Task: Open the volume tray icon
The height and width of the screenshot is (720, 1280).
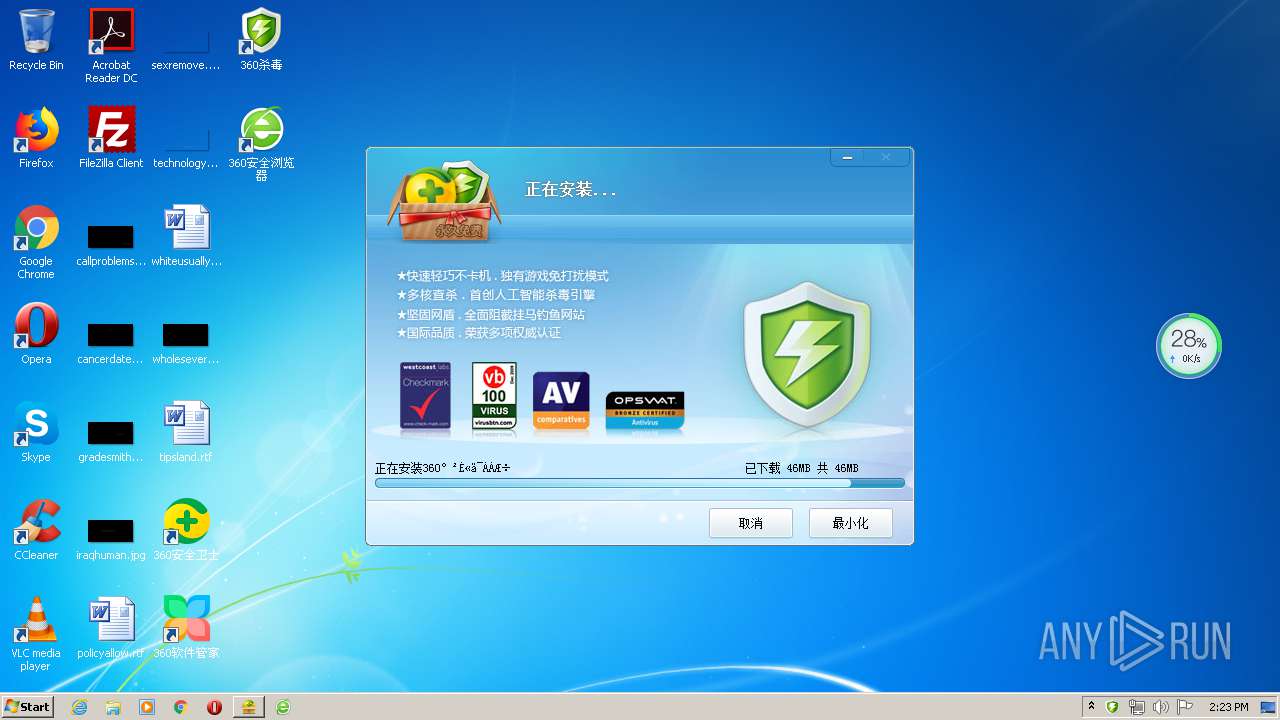Action: [x=1161, y=707]
